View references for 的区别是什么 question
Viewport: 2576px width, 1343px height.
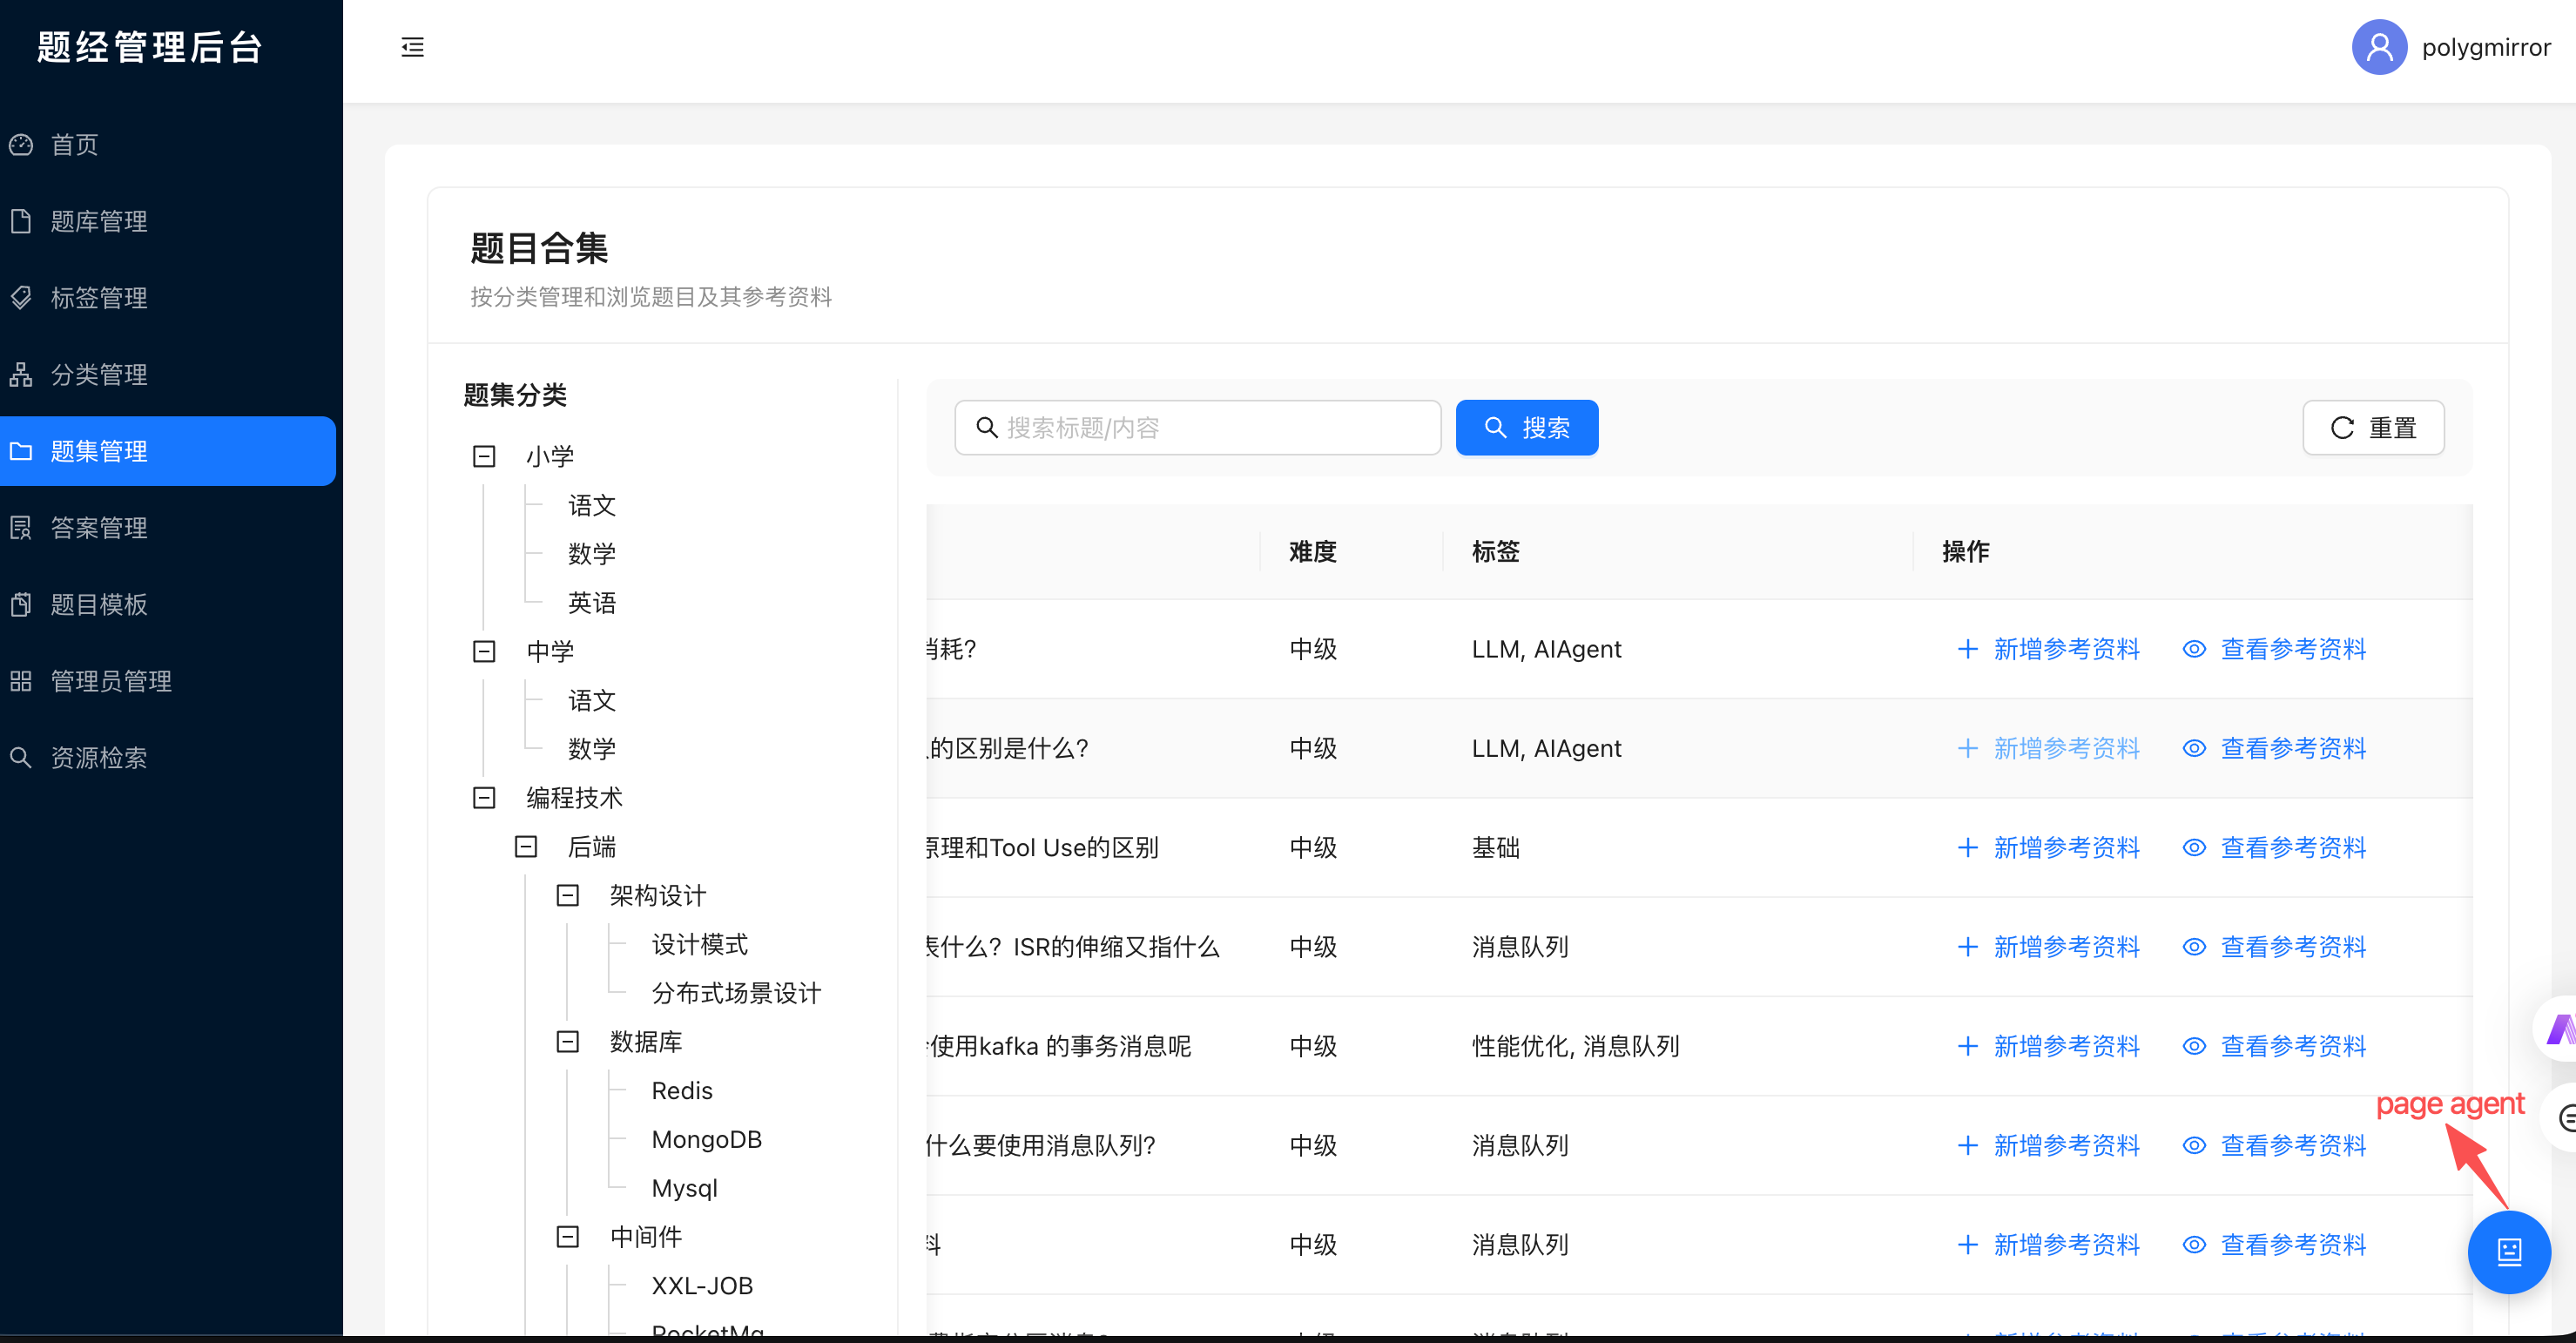pyautogui.click(x=2274, y=748)
